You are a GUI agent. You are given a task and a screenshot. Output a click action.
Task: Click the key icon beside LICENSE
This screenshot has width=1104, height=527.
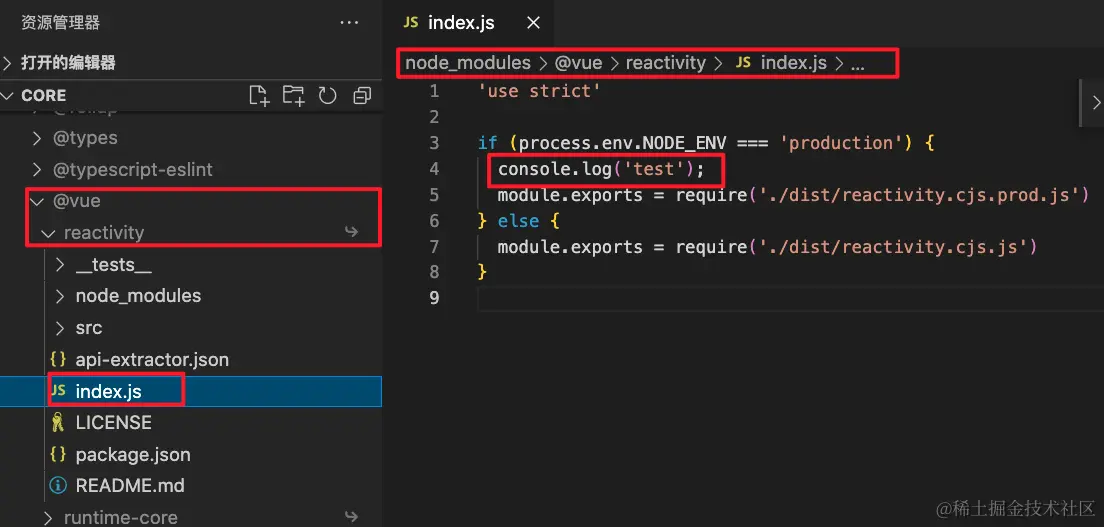(x=58, y=423)
